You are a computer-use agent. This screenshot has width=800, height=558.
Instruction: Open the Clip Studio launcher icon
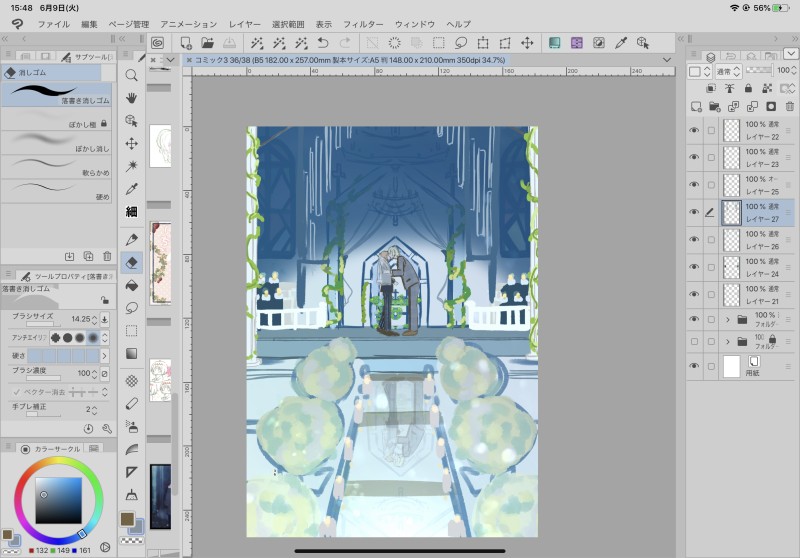[158, 43]
